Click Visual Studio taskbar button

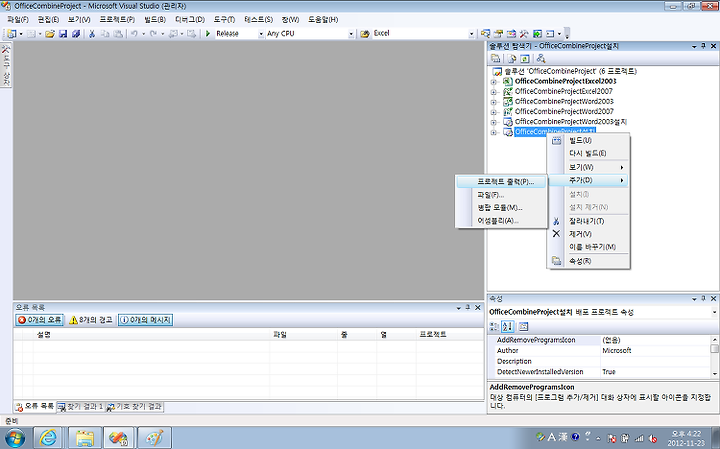pyautogui.click(x=118, y=438)
